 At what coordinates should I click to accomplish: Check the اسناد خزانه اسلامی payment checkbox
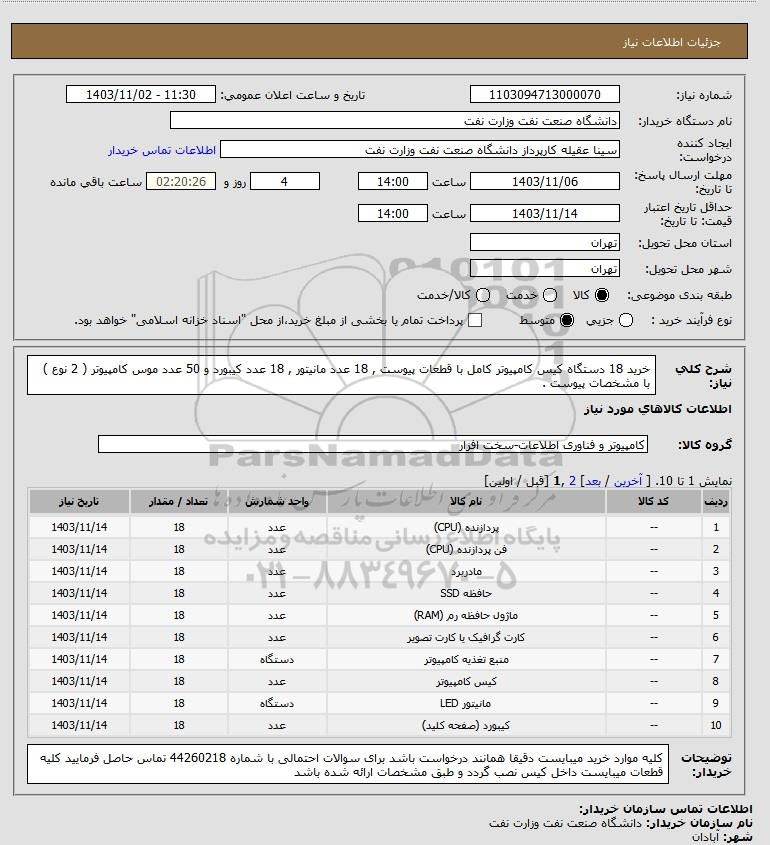[475, 320]
